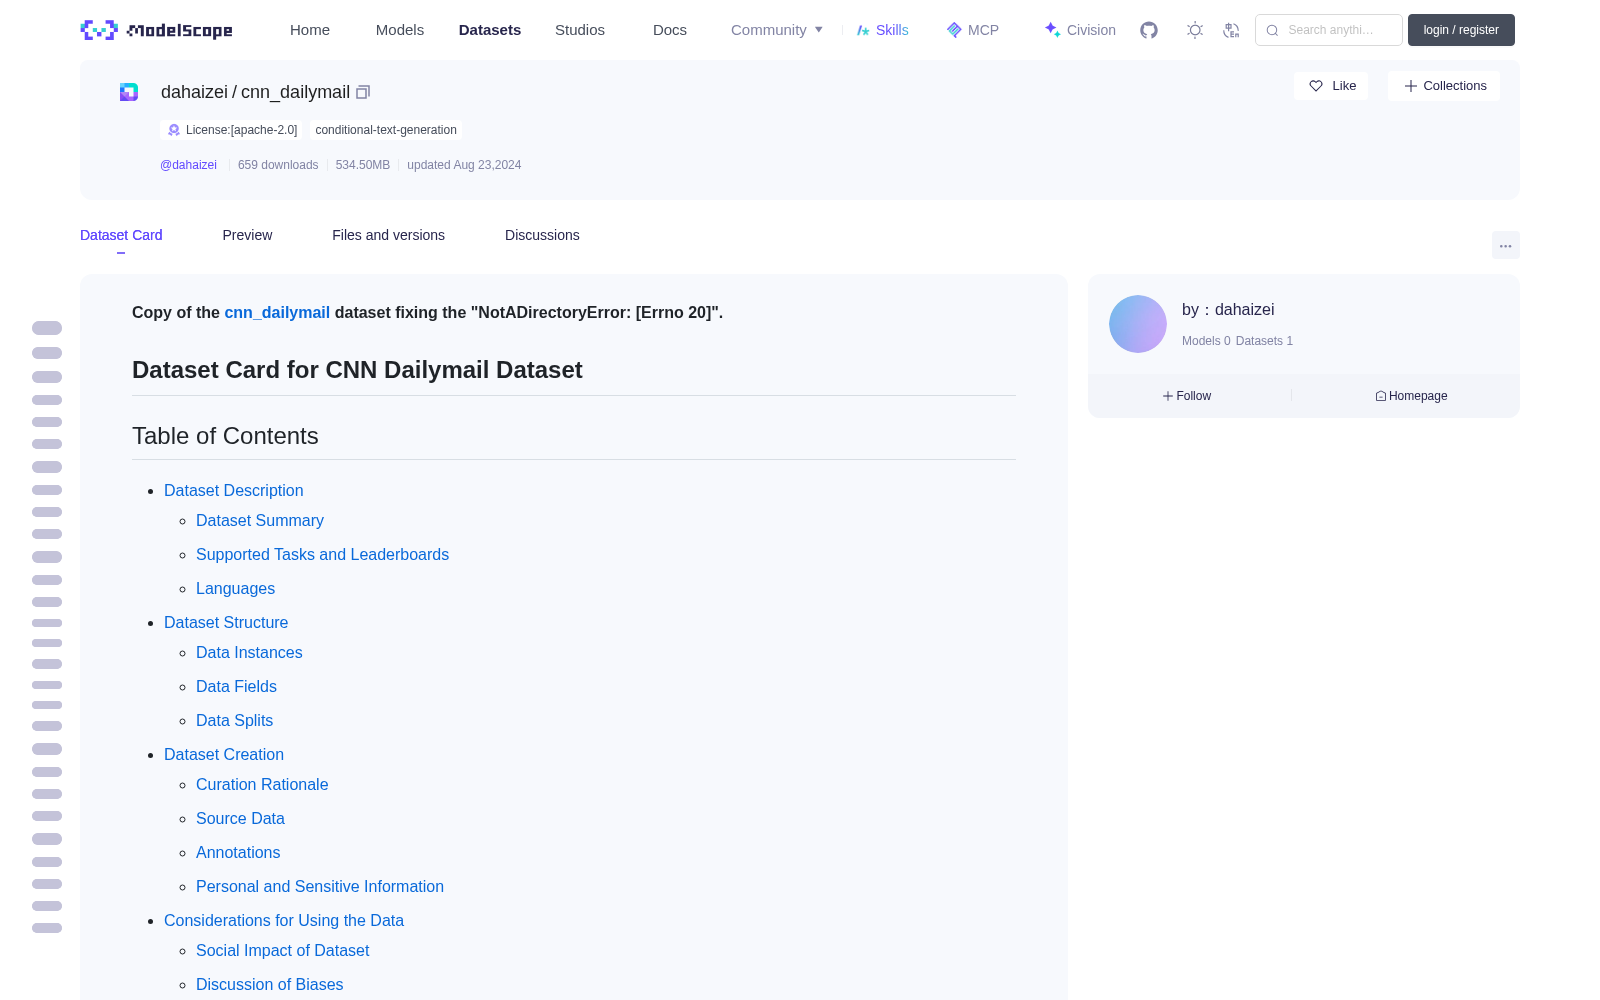Viewport: 1600px width, 1000px height.
Task: Click the 'updated Aug 23,2024' text
Action: (x=464, y=165)
